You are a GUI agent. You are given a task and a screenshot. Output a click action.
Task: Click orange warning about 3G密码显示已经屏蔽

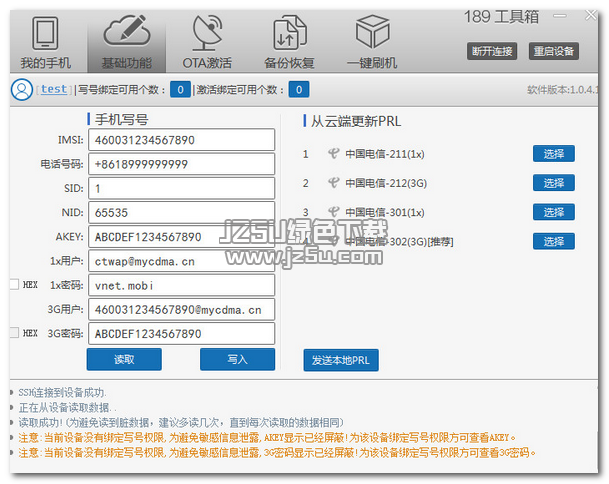pyautogui.click(x=277, y=452)
